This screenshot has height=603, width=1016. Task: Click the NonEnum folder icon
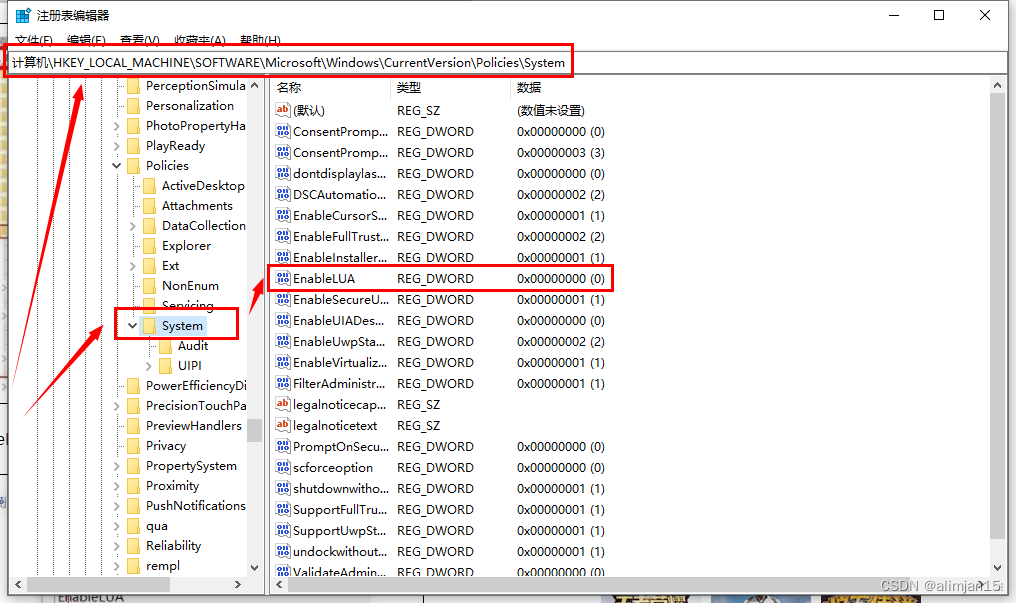(150, 286)
